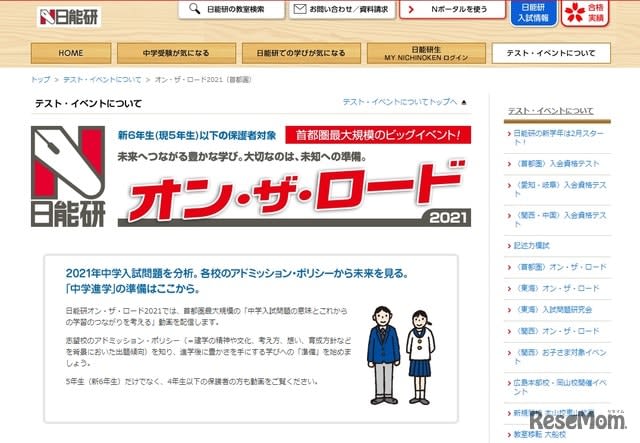Open 教室移転 大船校 in the sidebar
Screen dimensions: 640x443
point(540,435)
